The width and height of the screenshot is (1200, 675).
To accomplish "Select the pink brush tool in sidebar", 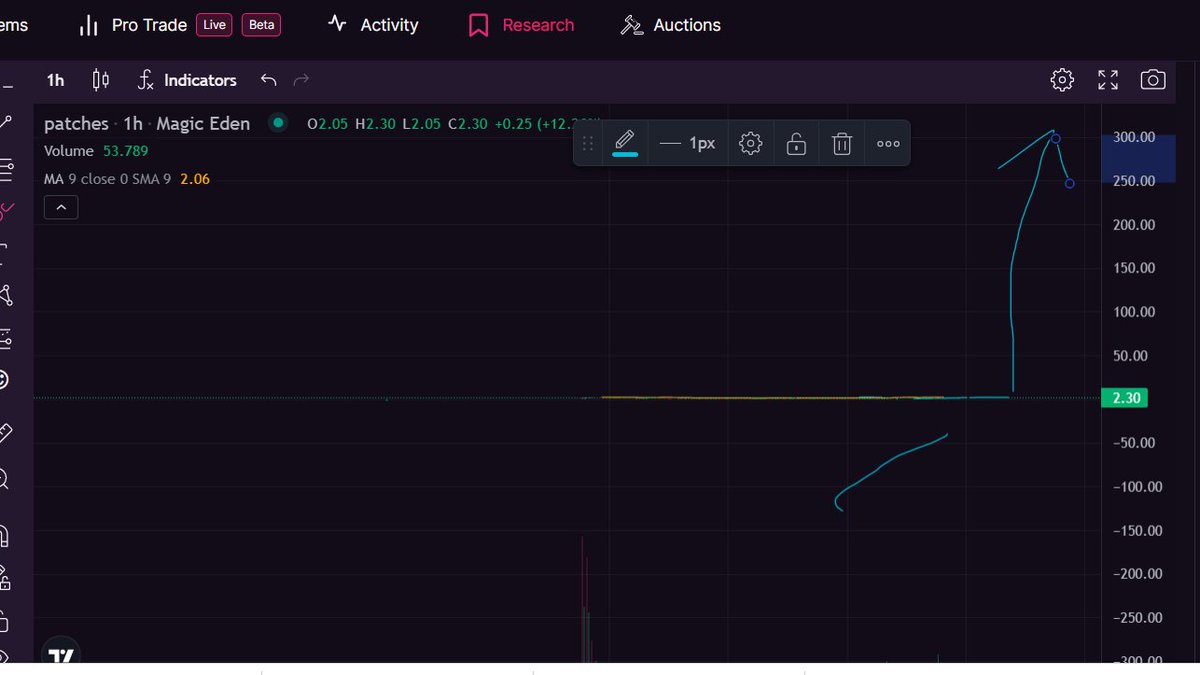I will (5, 211).
